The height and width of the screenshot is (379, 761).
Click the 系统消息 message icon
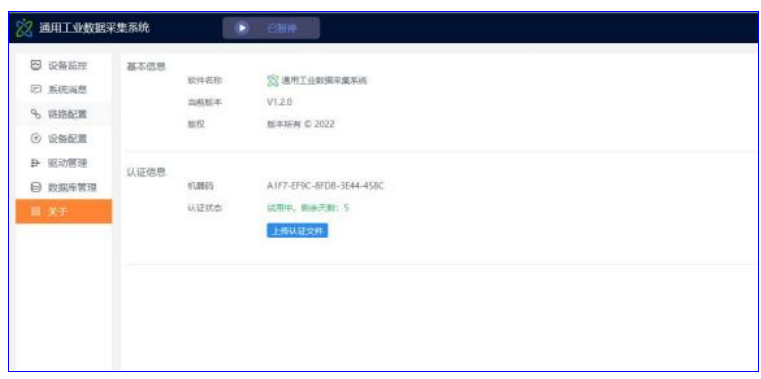36,89
